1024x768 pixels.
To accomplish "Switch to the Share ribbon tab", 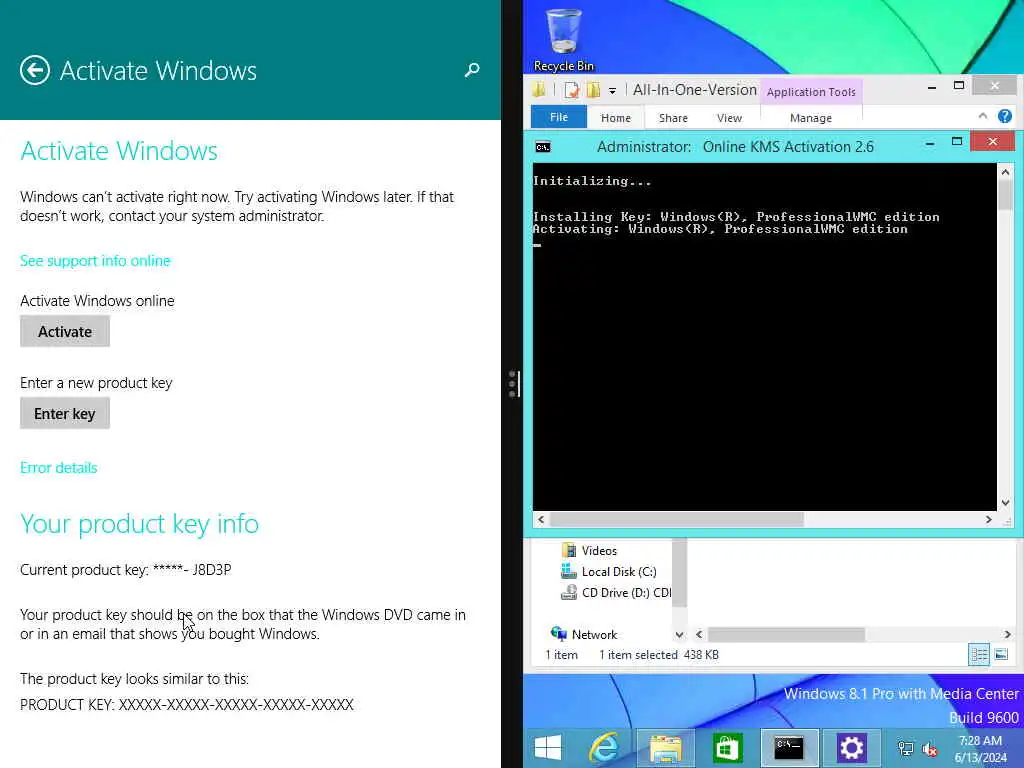I will pyautogui.click(x=673, y=118).
